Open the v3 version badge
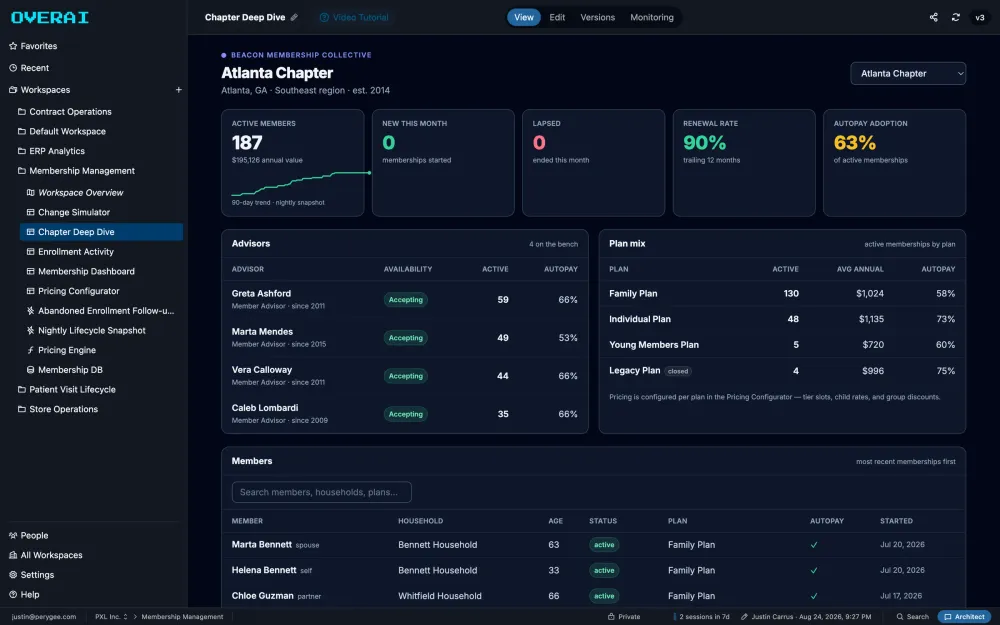The width and height of the screenshot is (1000, 625). tap(980, 17)
